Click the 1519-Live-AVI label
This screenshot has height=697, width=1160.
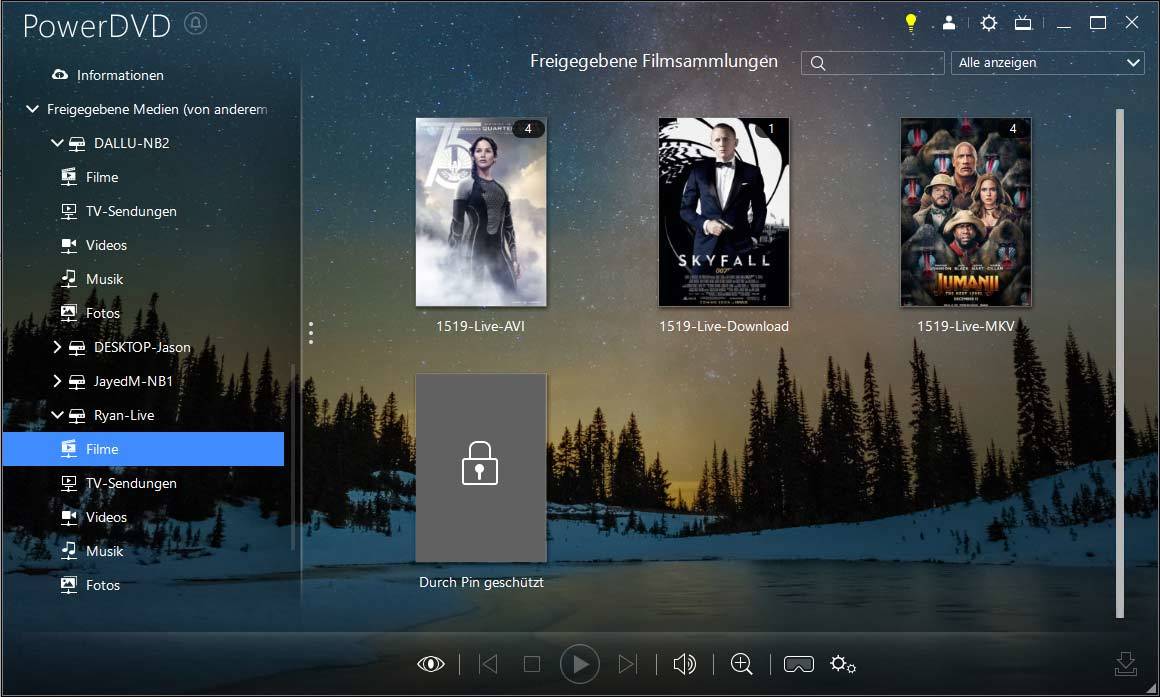pyautogui.click(x=480, y=326)
